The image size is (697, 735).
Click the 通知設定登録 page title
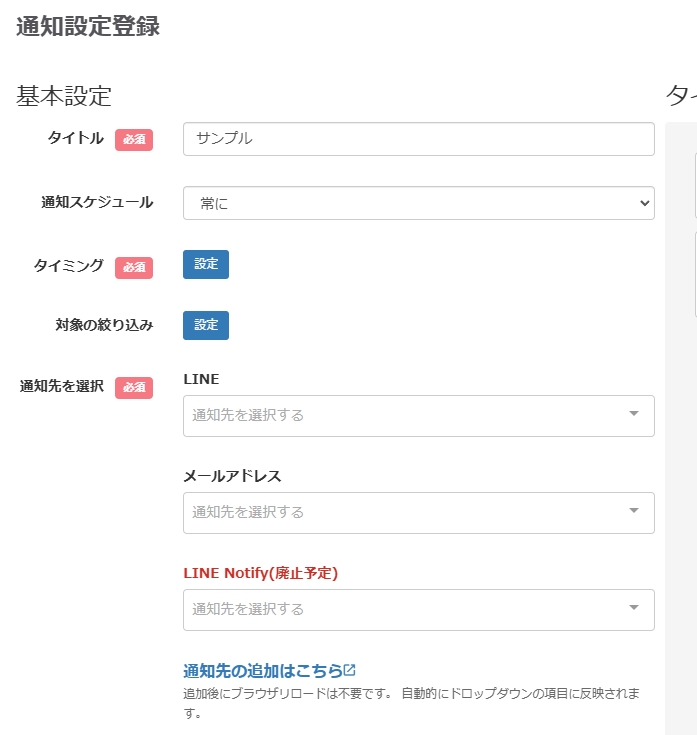[x=88, y=27]
